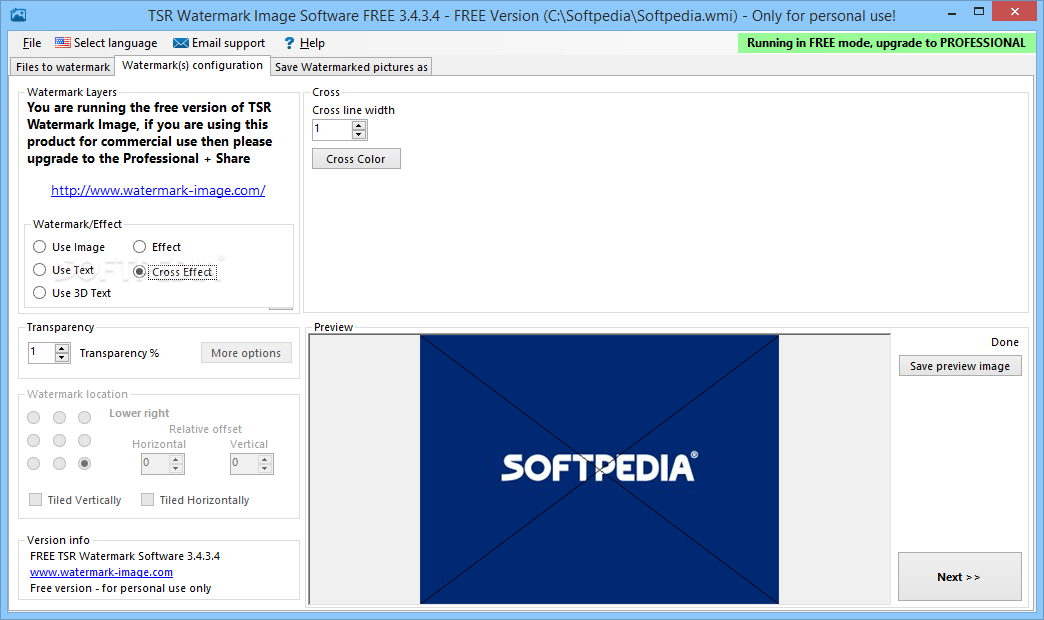1044x620 pixels.
Task: Increase Cross line width with up arrow
Action: 359,125
